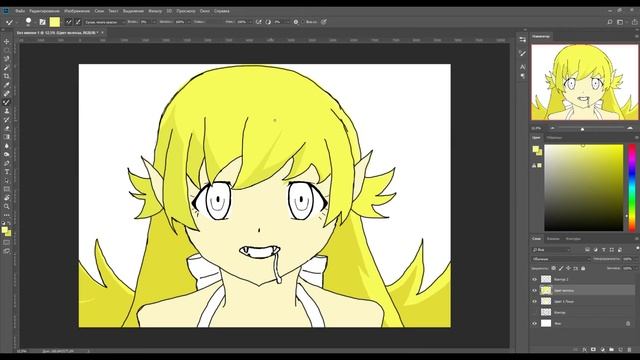Image resolution: width=640 pixels, height=360 pixels.
Task: Open the Изображение menu
Action: pos(77,11)
